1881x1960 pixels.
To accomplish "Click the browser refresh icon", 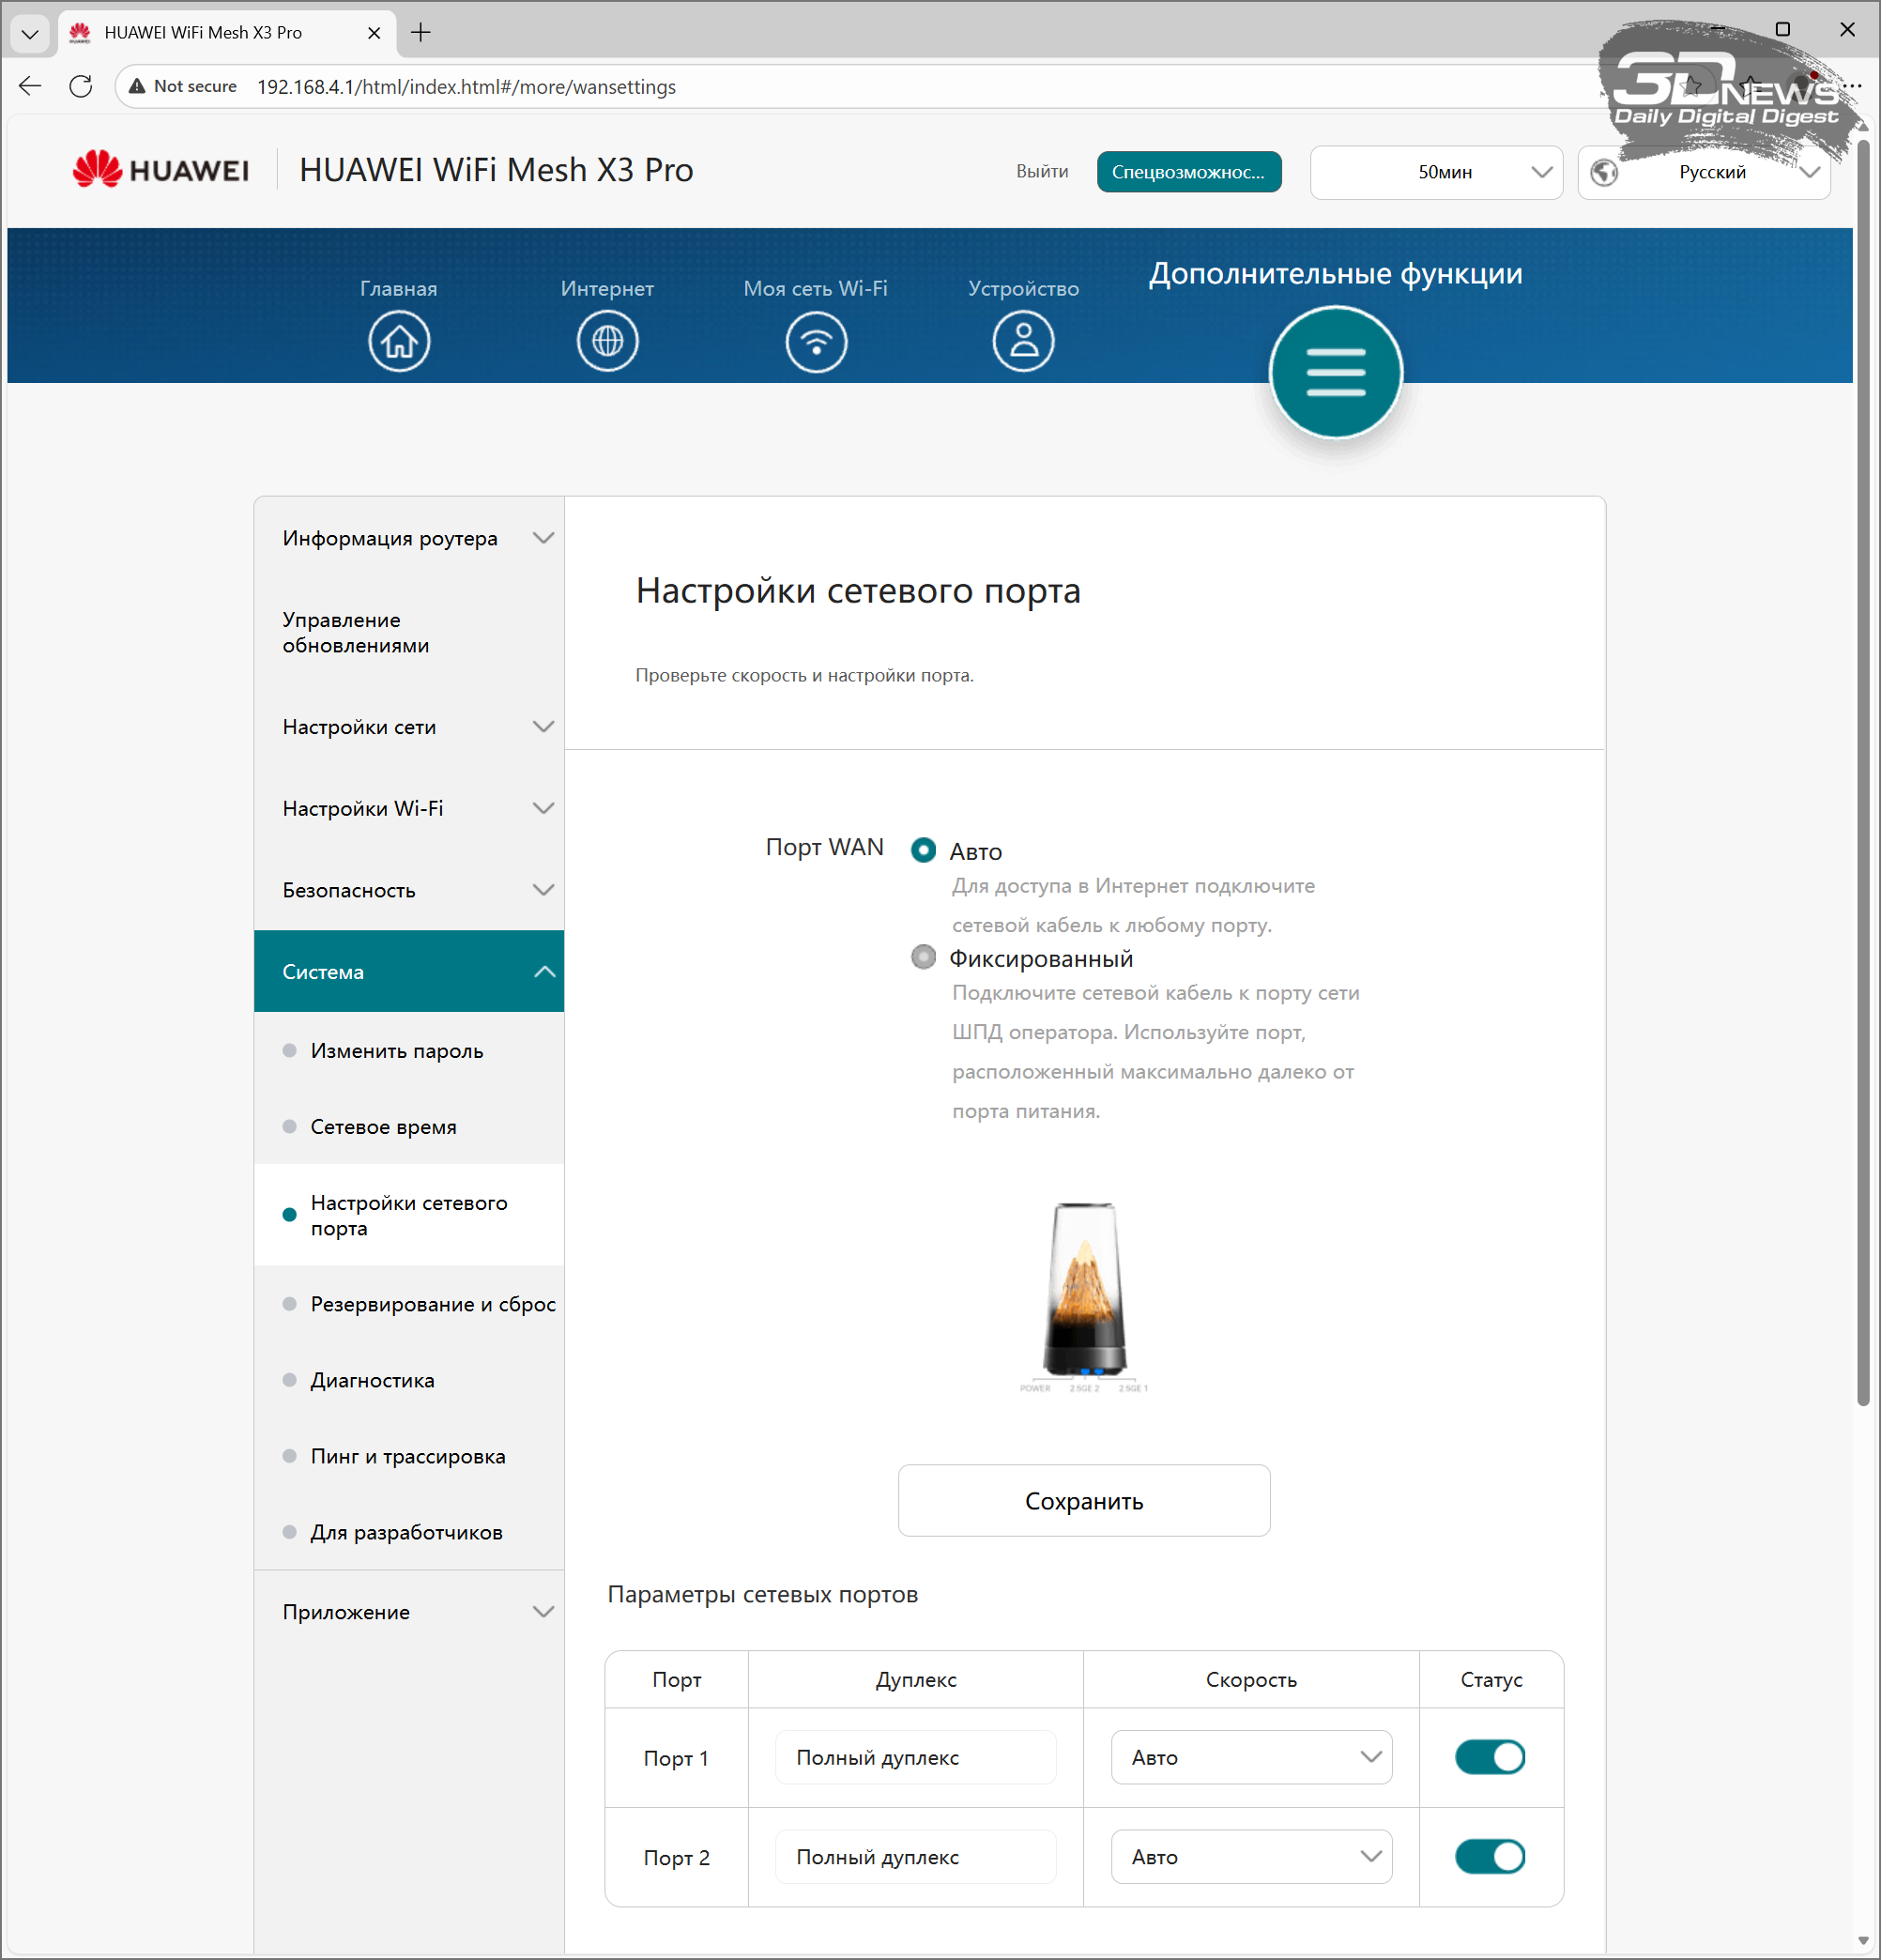I will (81, 87).
